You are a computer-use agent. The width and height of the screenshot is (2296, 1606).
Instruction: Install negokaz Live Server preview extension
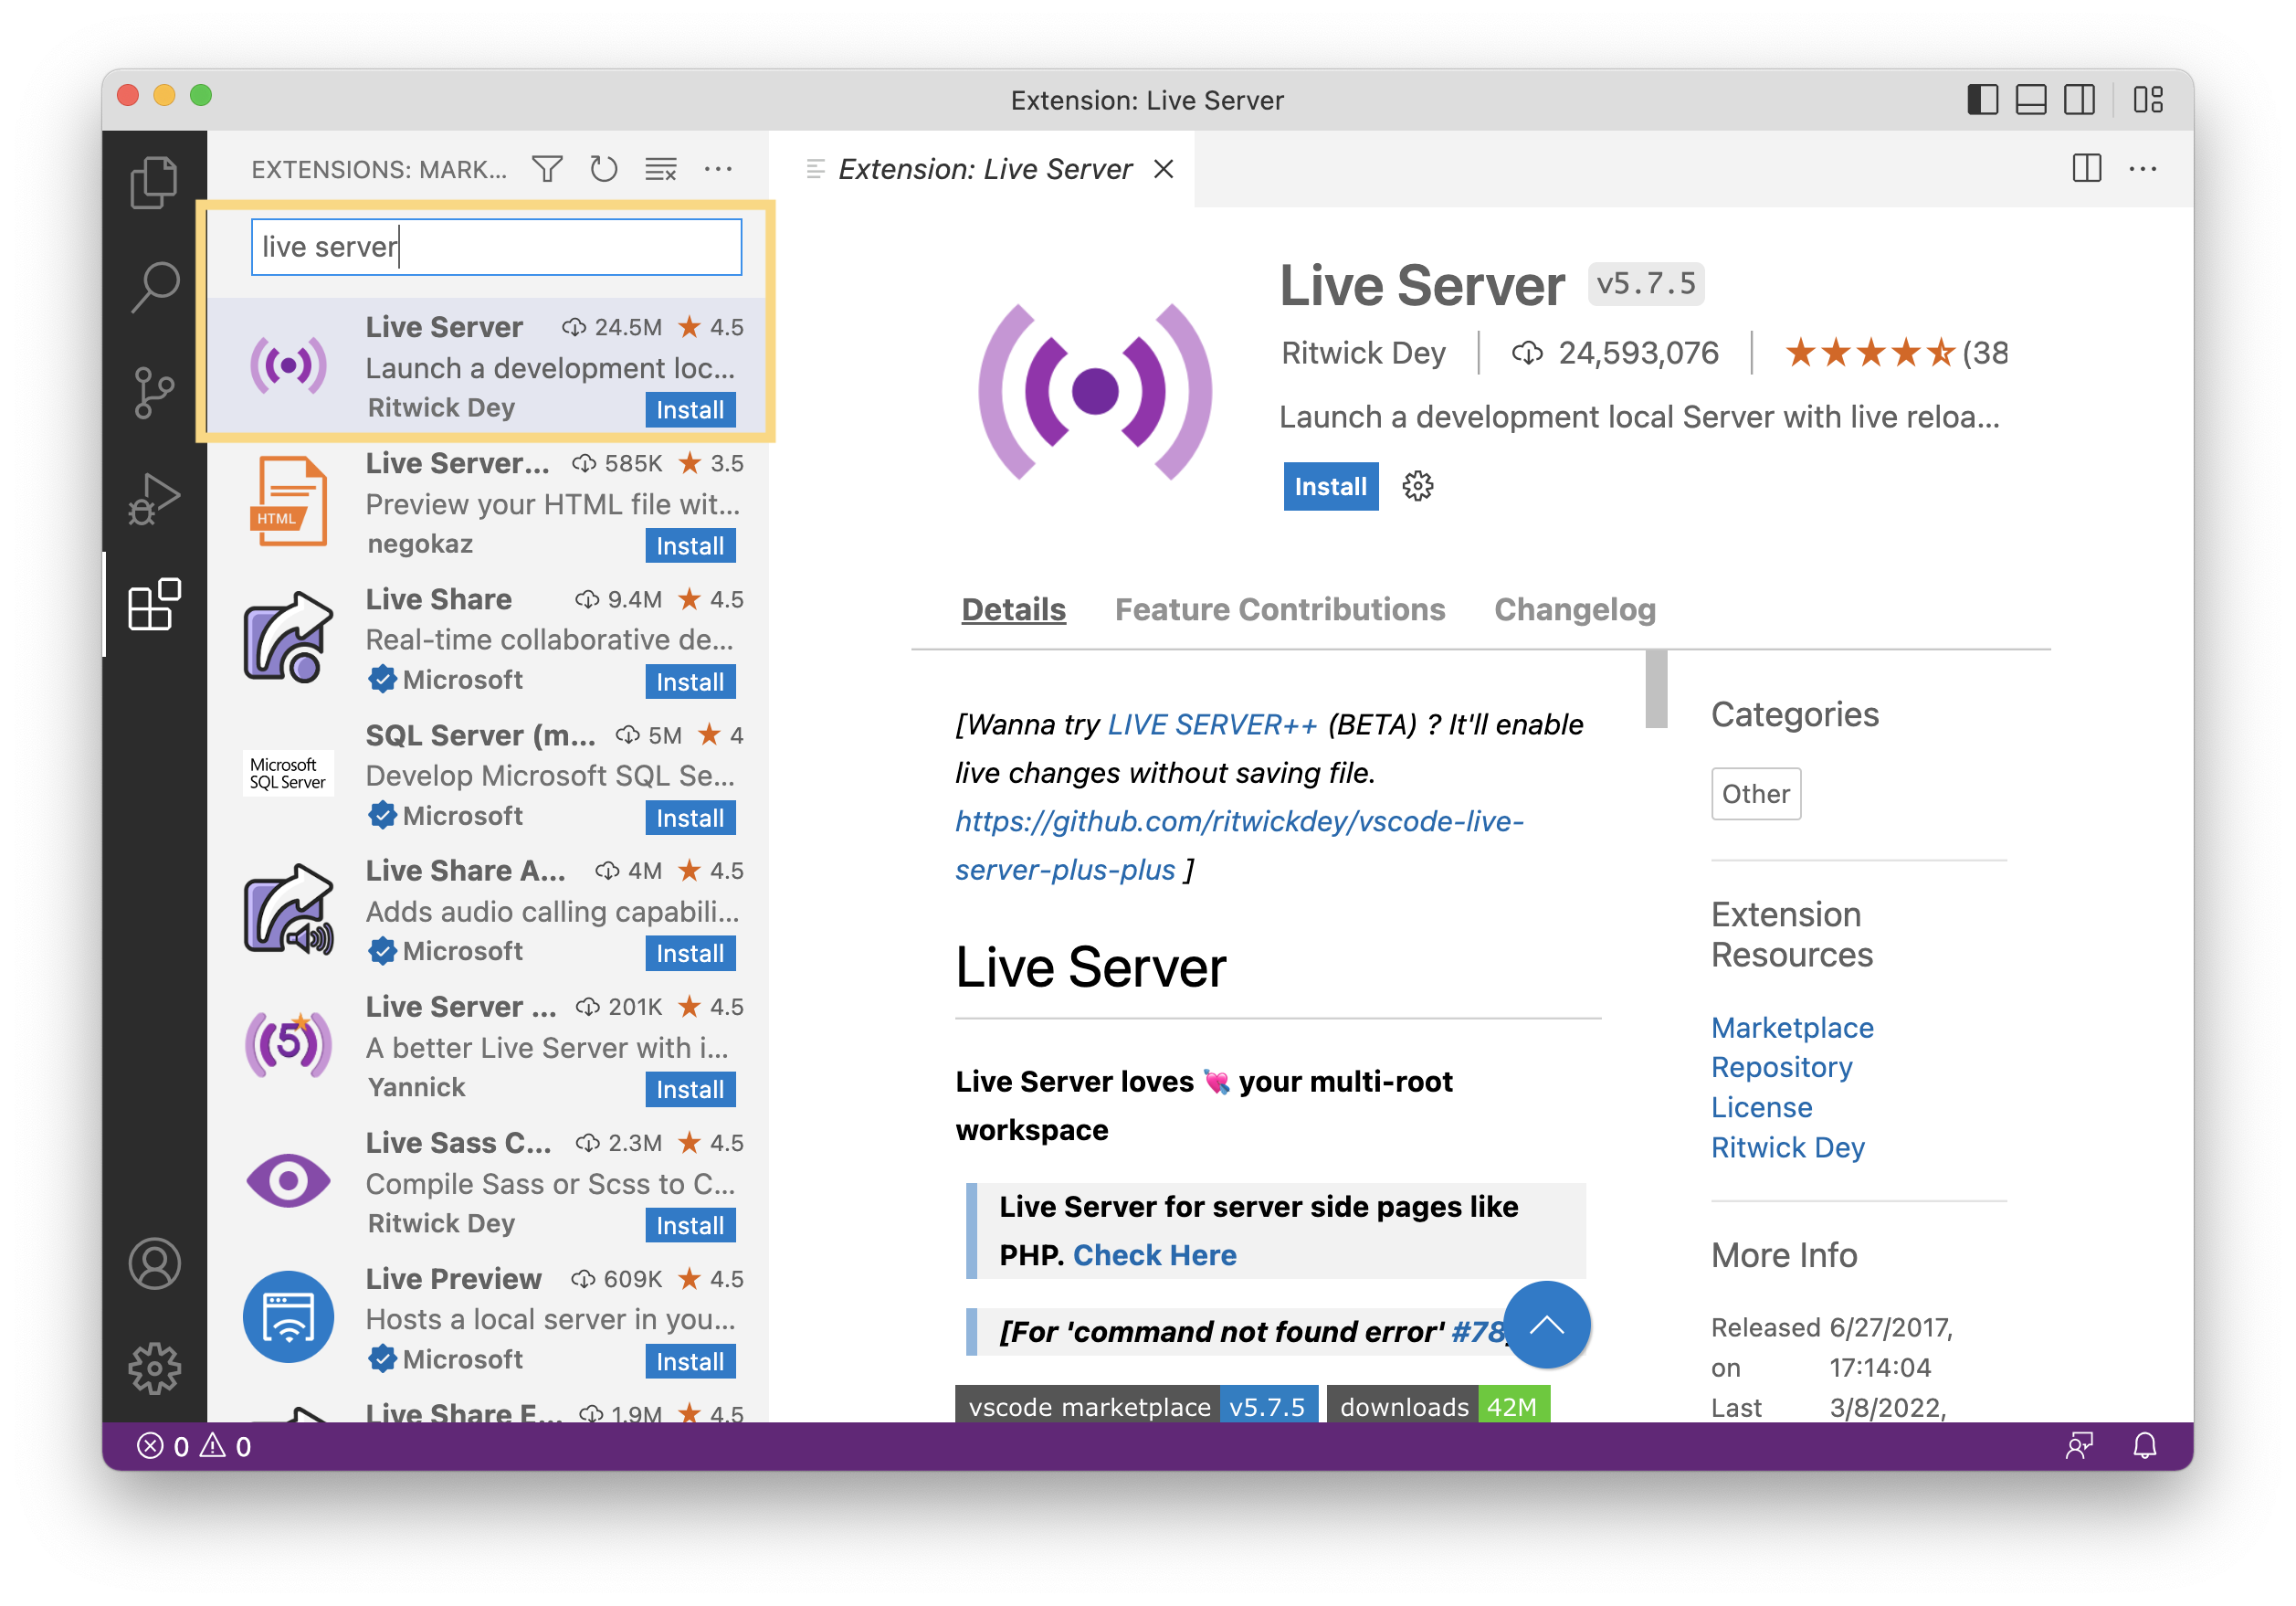click(690, 546)
